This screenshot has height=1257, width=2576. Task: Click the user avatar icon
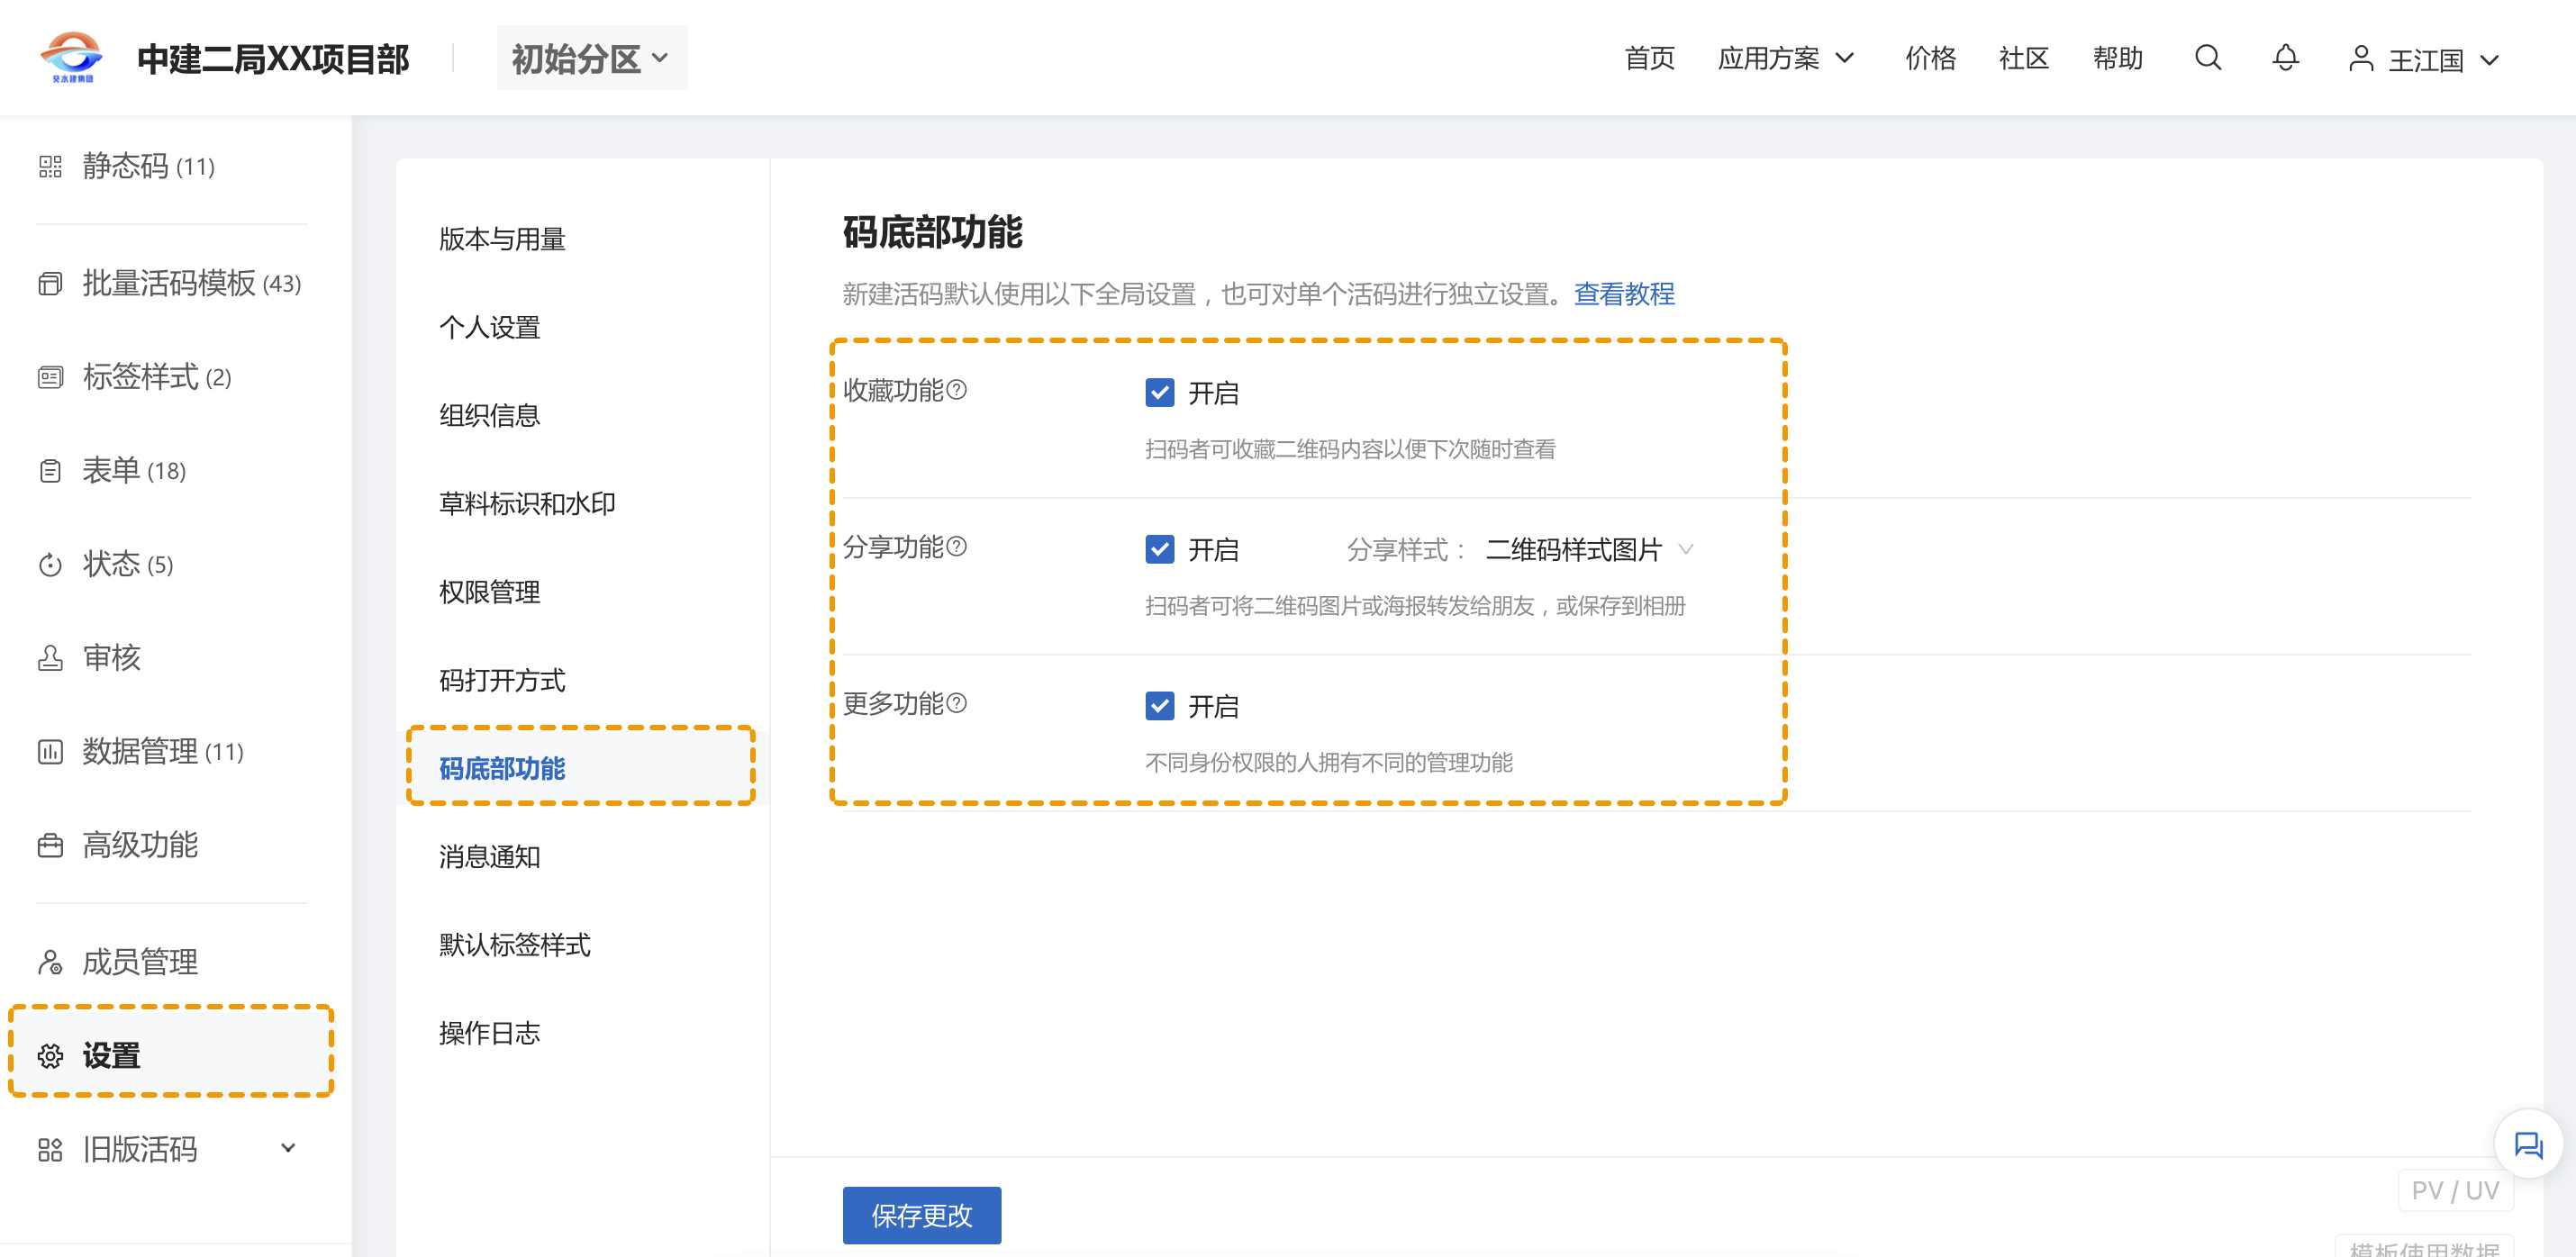tap(2360, 58)
